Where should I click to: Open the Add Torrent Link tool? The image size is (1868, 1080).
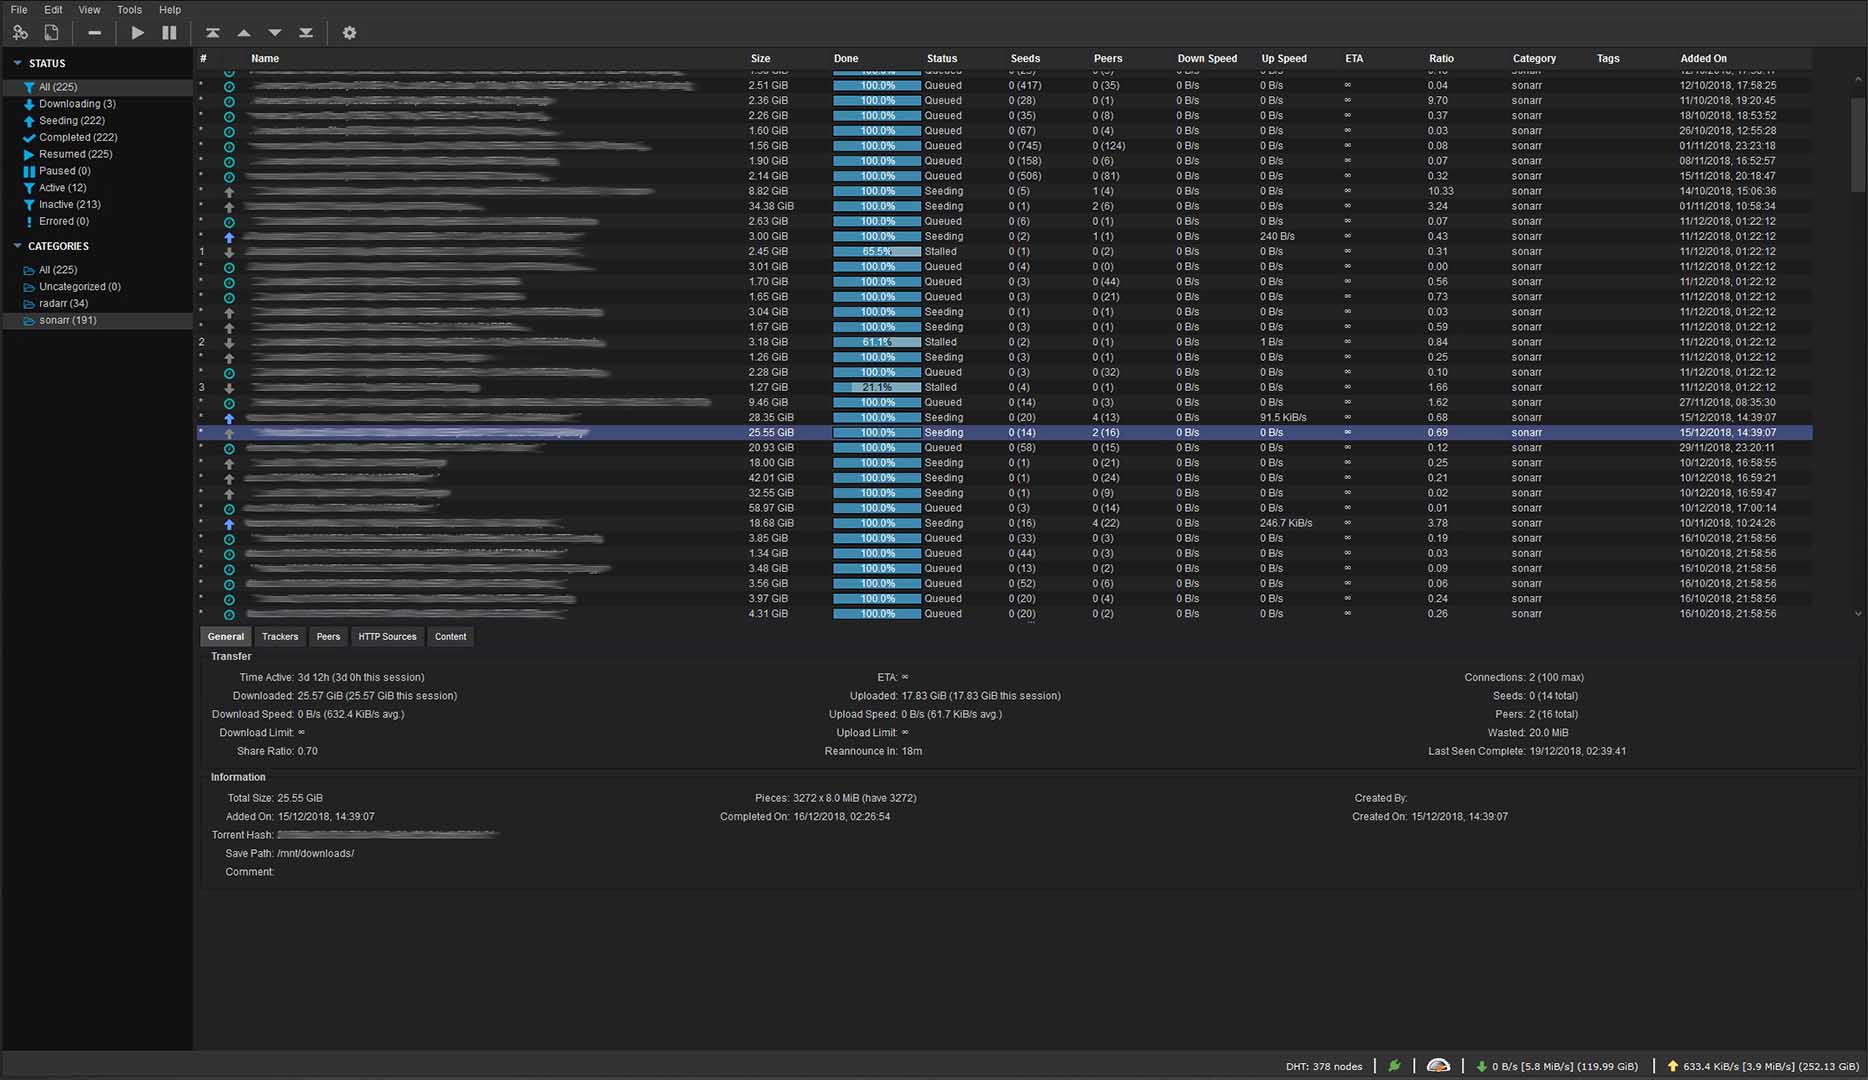[x=20, y=32]
